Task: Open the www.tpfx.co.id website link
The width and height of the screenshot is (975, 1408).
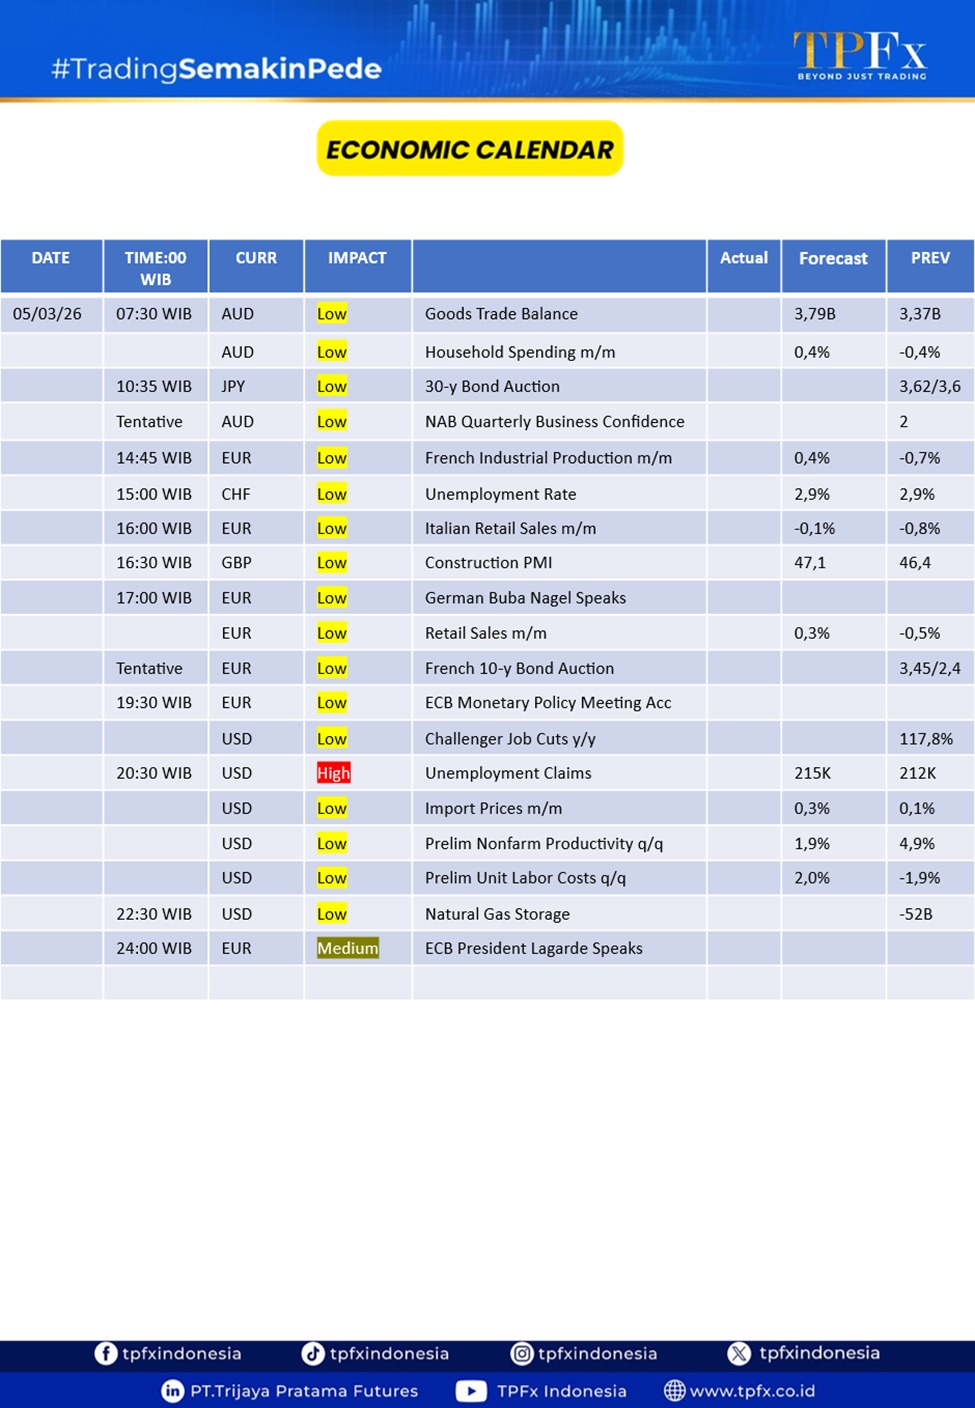Action: click(752, 1391)
